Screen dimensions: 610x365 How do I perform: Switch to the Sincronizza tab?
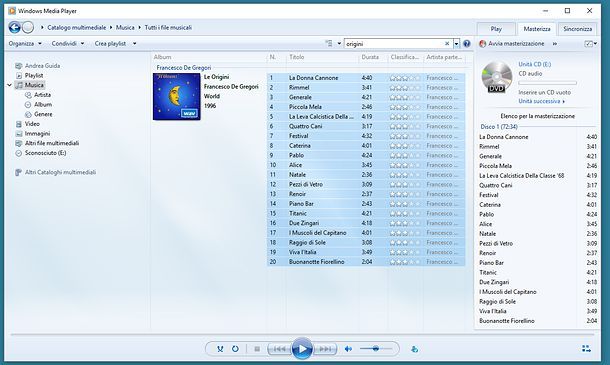(578, 29)
